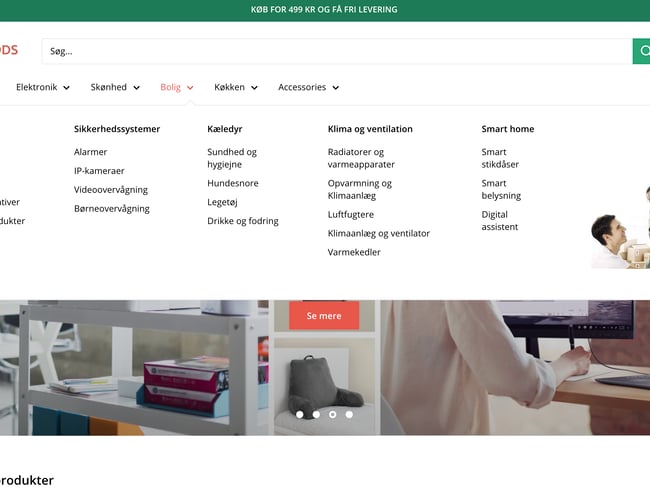Go to Radiatorer og varmeapparater

point(361,158)
